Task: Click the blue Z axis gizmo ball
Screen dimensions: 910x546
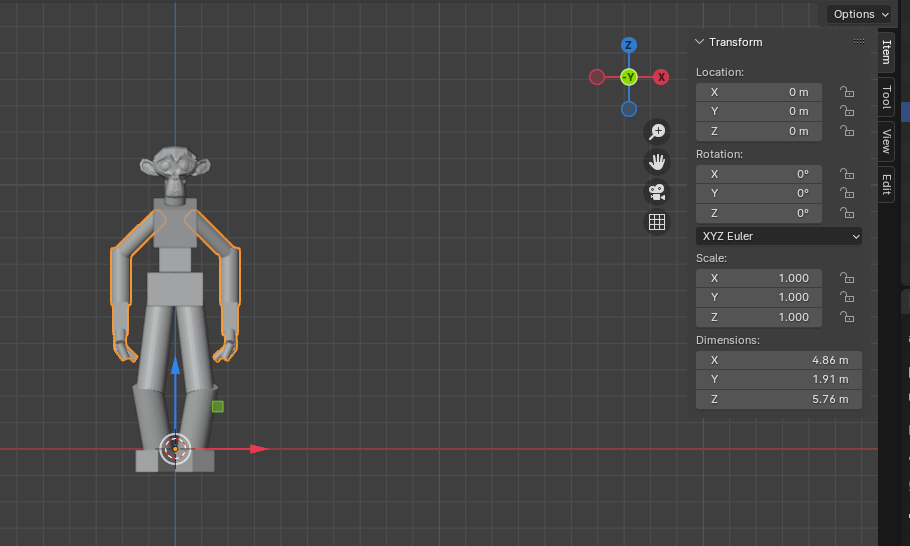Action: 629,45
